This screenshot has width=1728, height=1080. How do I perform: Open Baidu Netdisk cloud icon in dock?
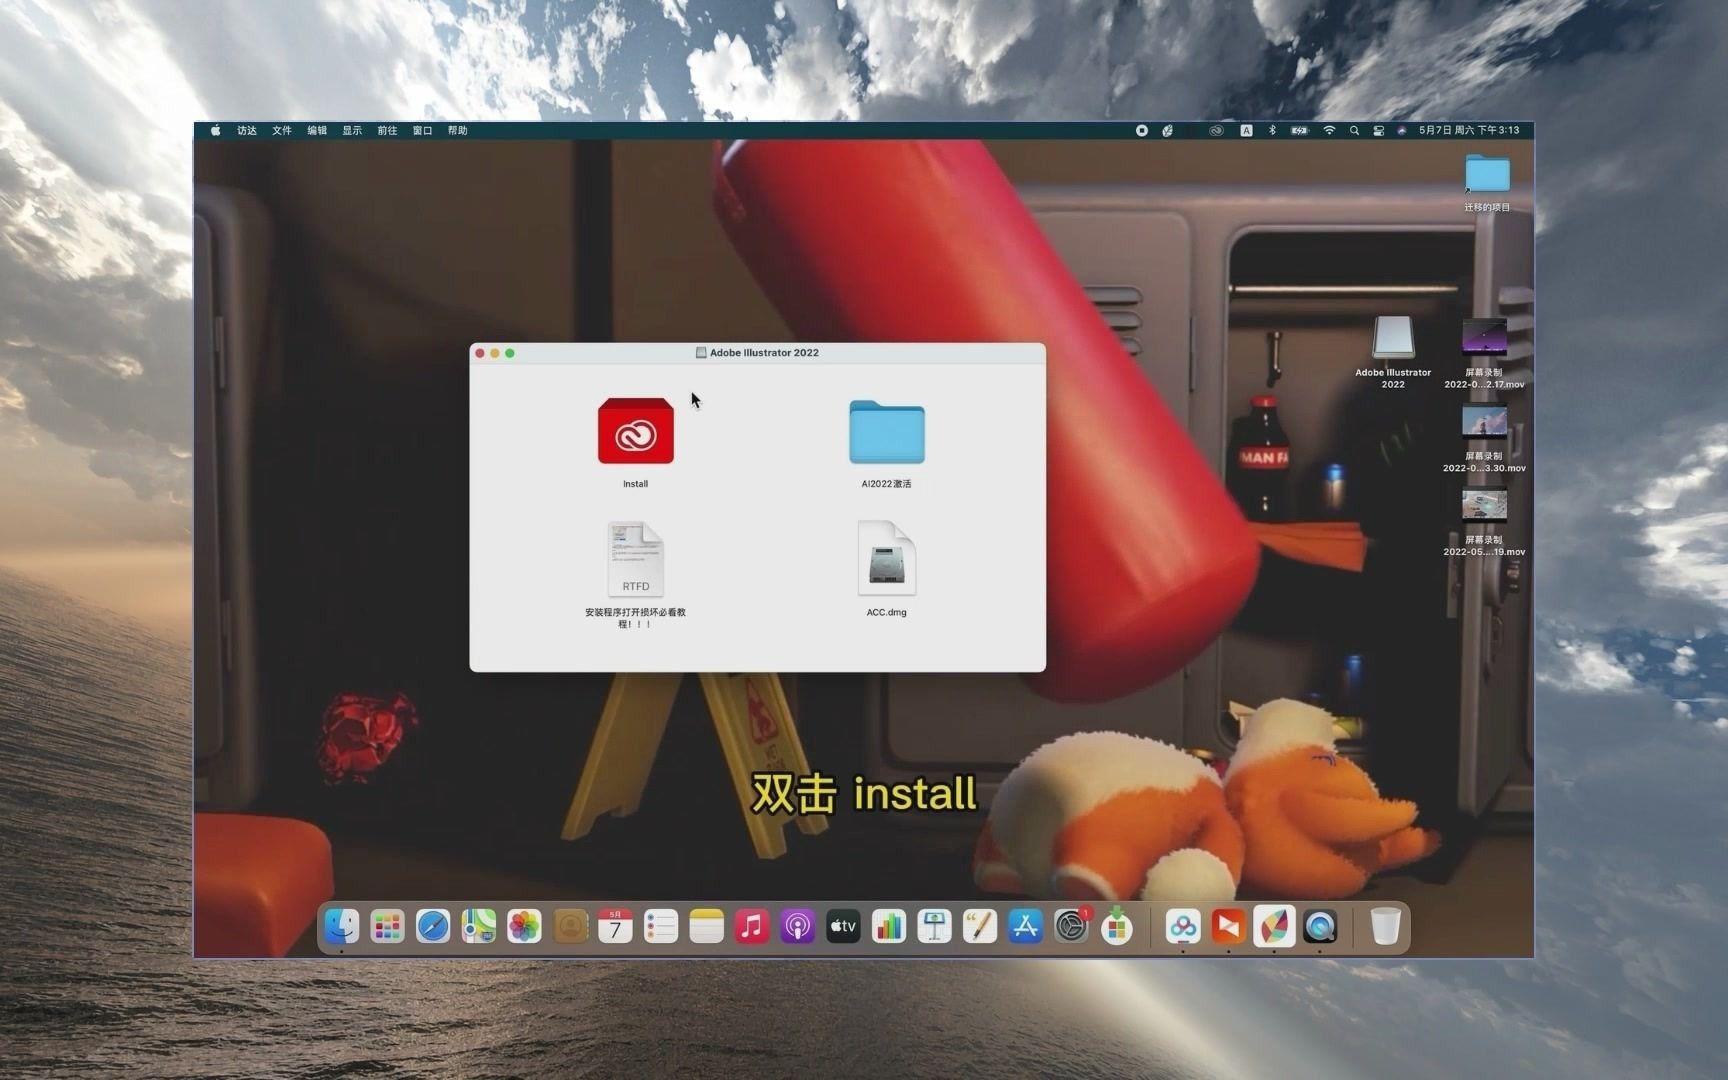coord(1183,927)
